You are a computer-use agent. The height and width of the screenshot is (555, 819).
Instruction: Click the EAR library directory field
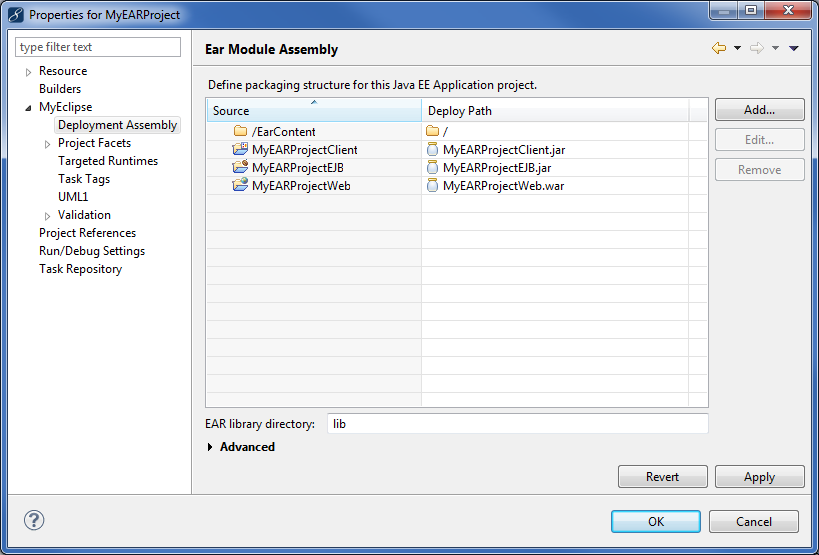pyautogui.click(x=517, y=424)
